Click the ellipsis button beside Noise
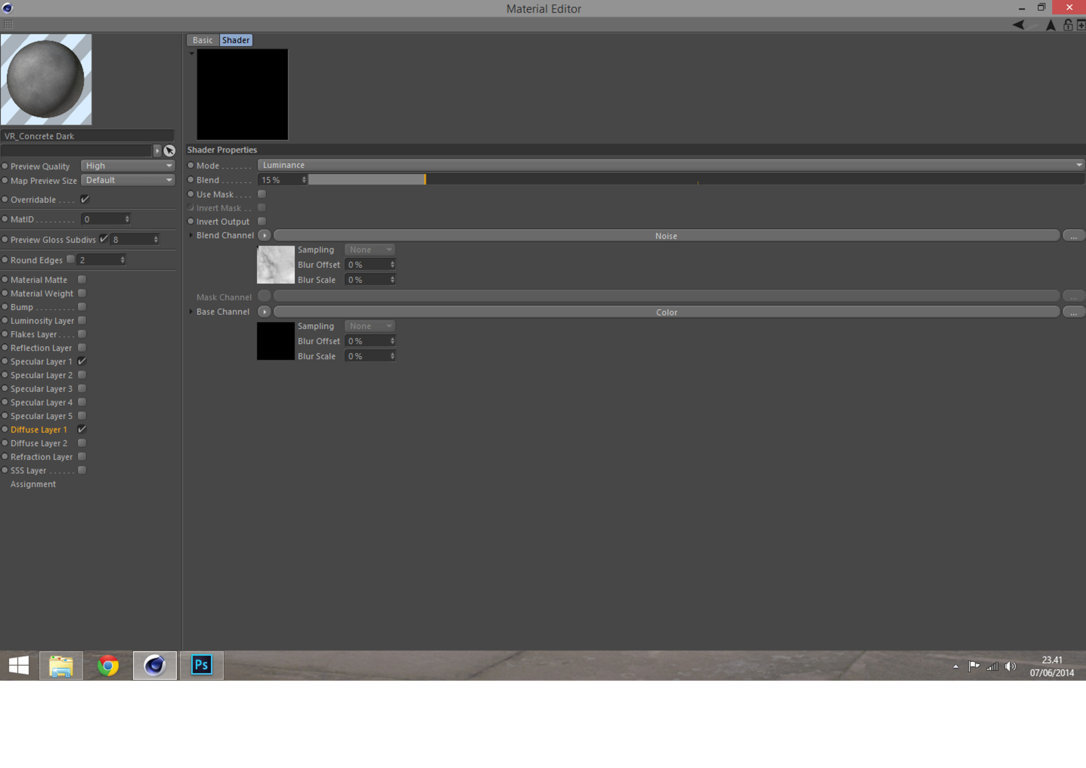 pyautogui.click(x=1073, y=236)
